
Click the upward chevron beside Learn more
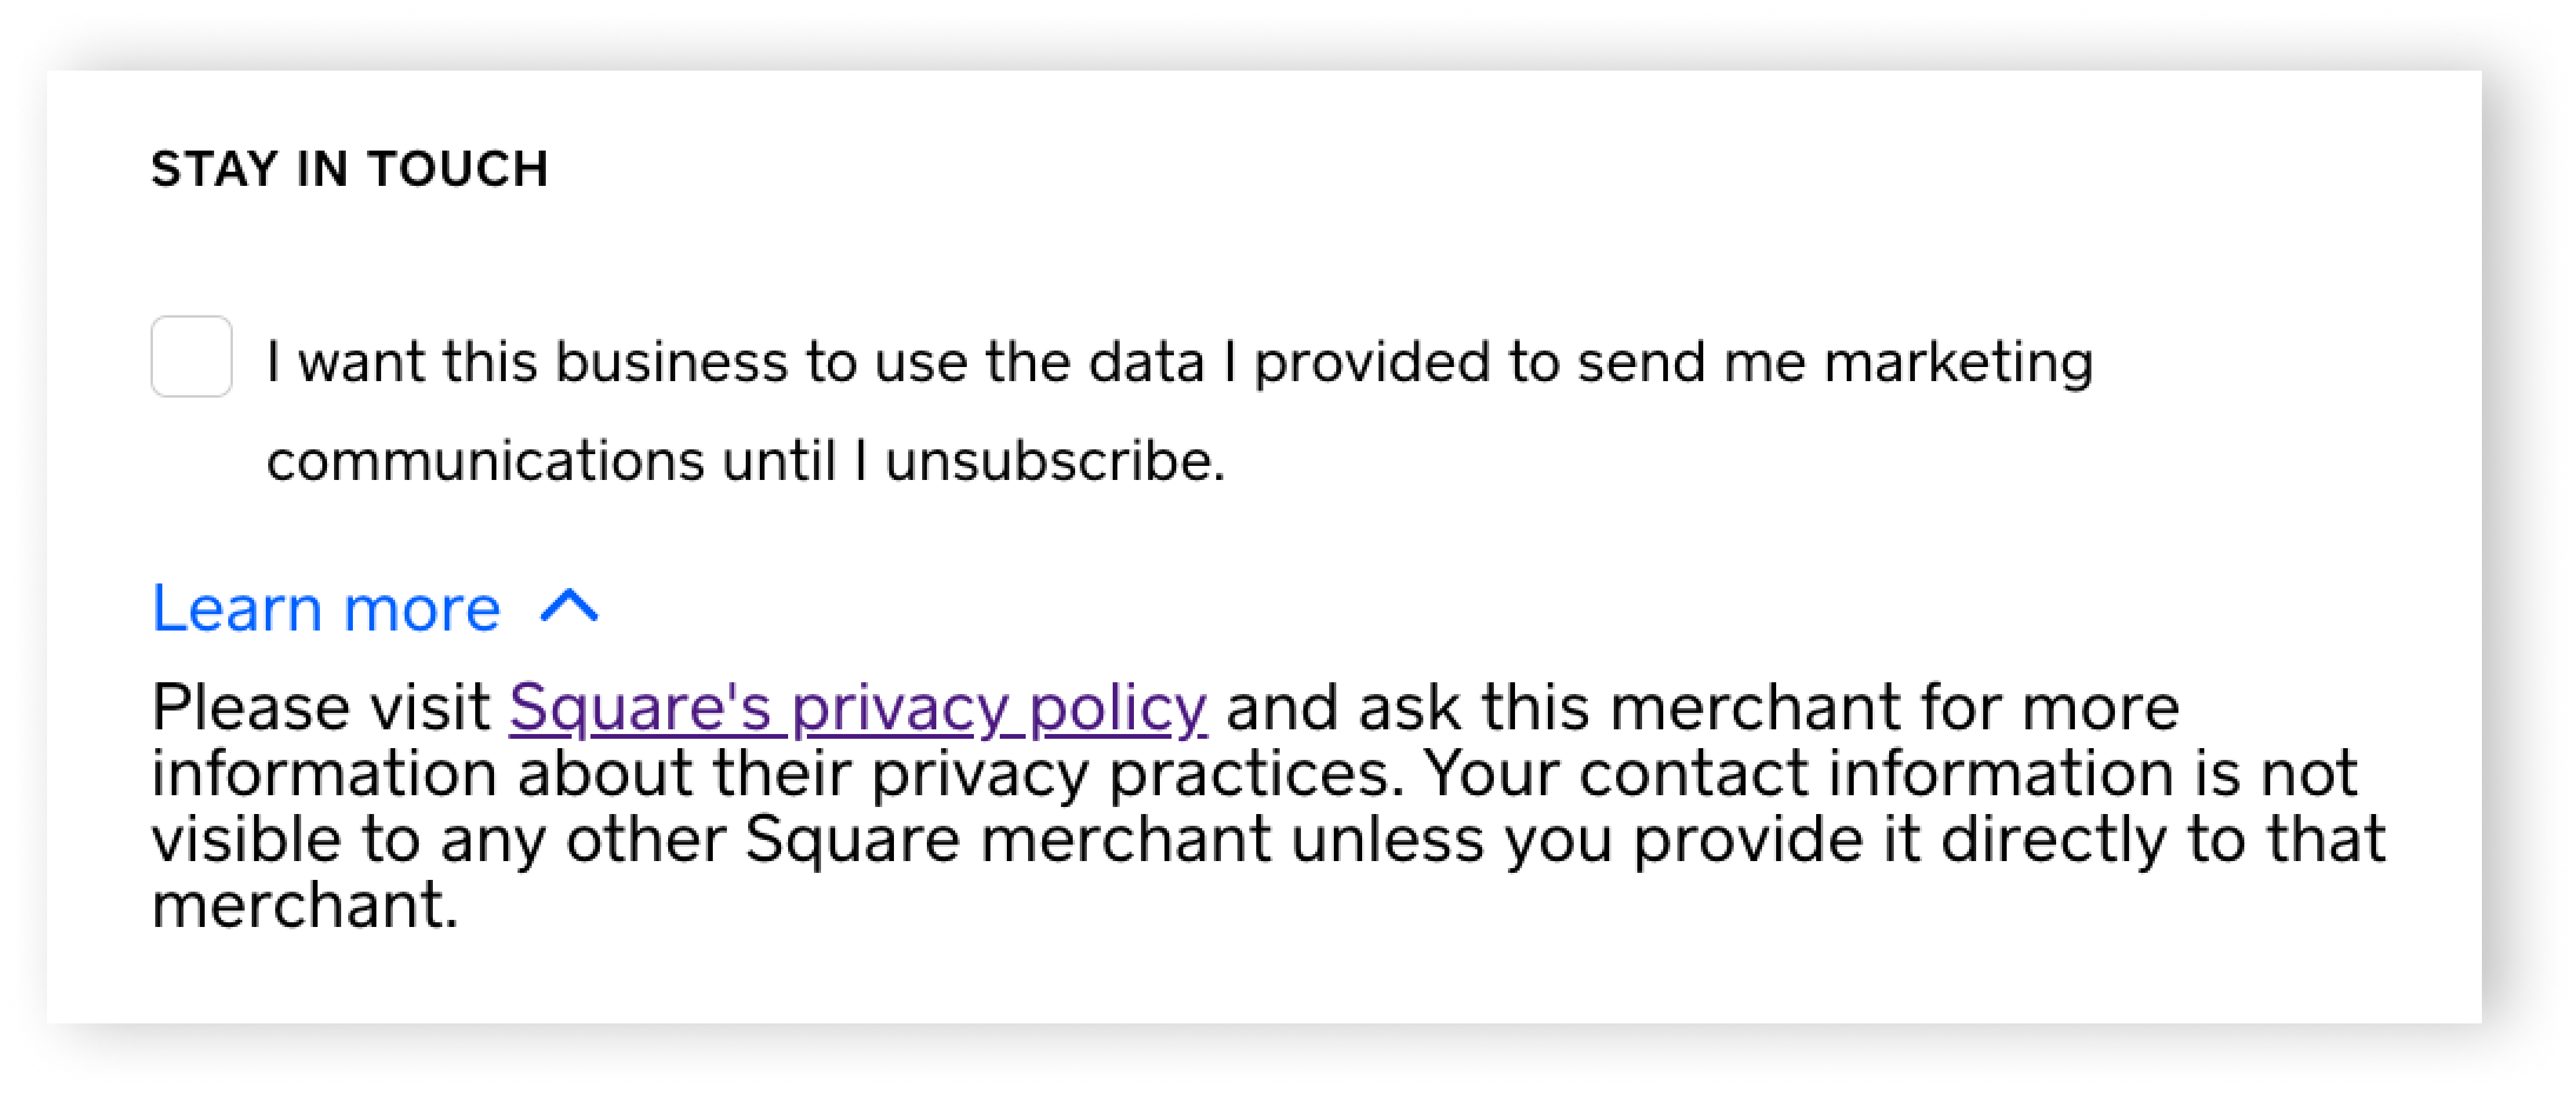click(x=569, y=606)
